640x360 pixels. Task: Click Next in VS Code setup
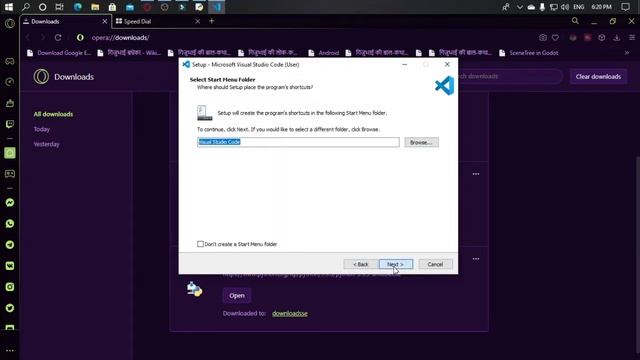(x=396, y=264)
